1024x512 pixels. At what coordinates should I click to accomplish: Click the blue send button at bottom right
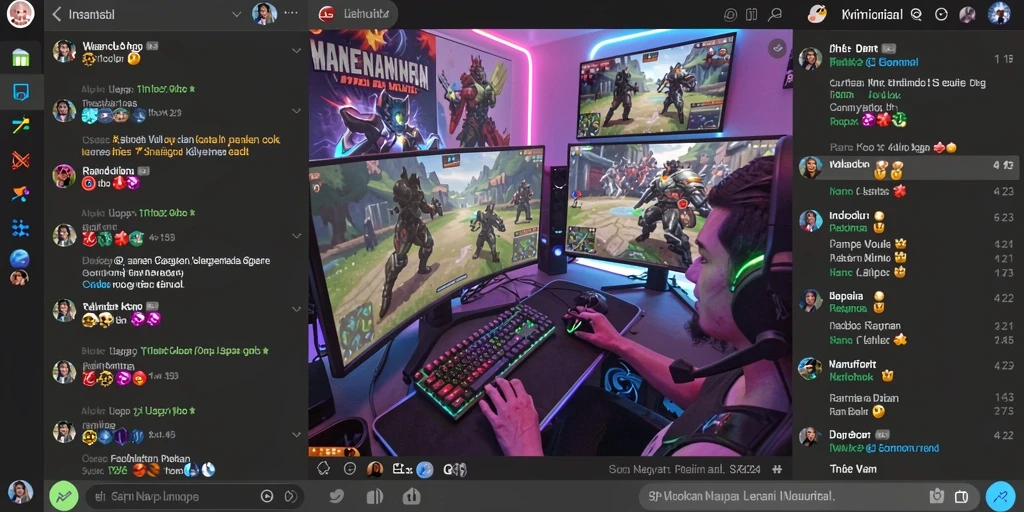(x=1000, y=496)
